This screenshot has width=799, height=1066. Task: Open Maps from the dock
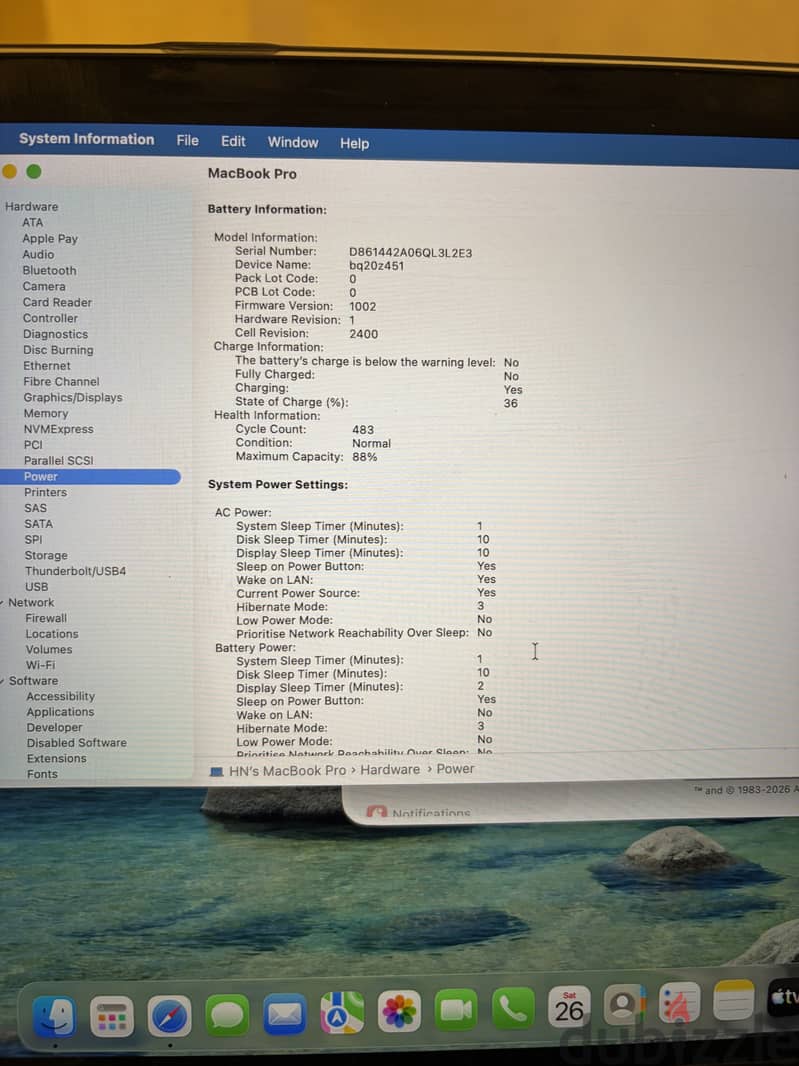(x=341, y=1013)
